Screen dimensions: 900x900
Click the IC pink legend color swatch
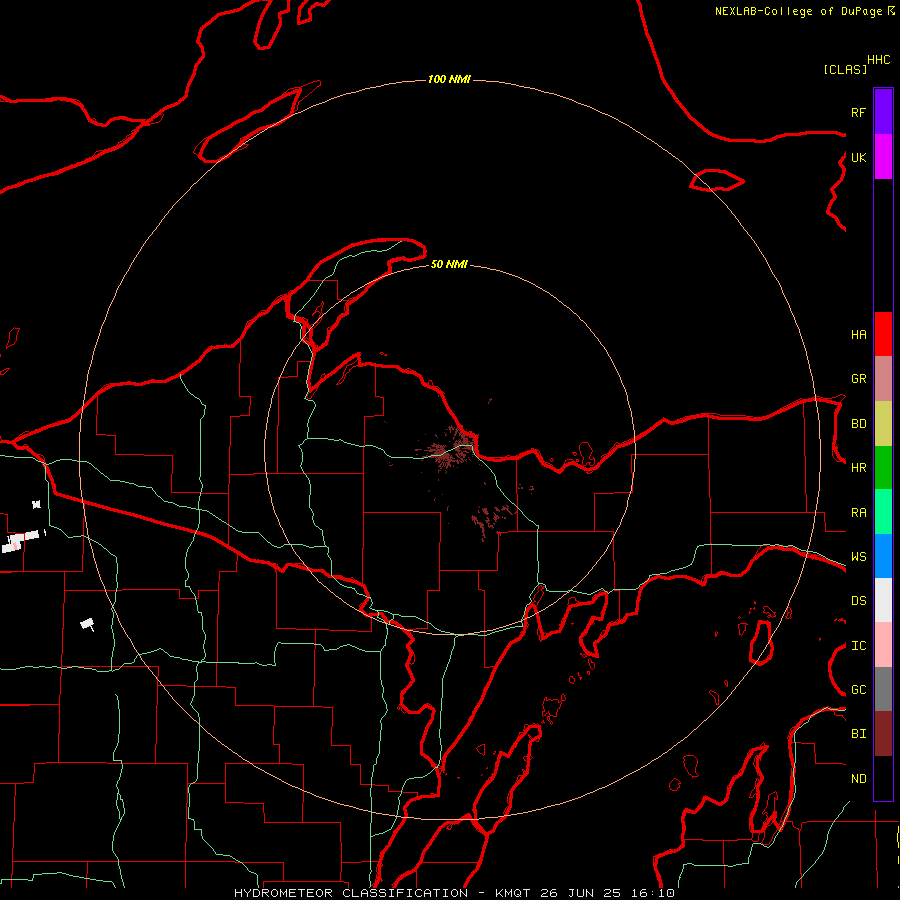(883, 645)
